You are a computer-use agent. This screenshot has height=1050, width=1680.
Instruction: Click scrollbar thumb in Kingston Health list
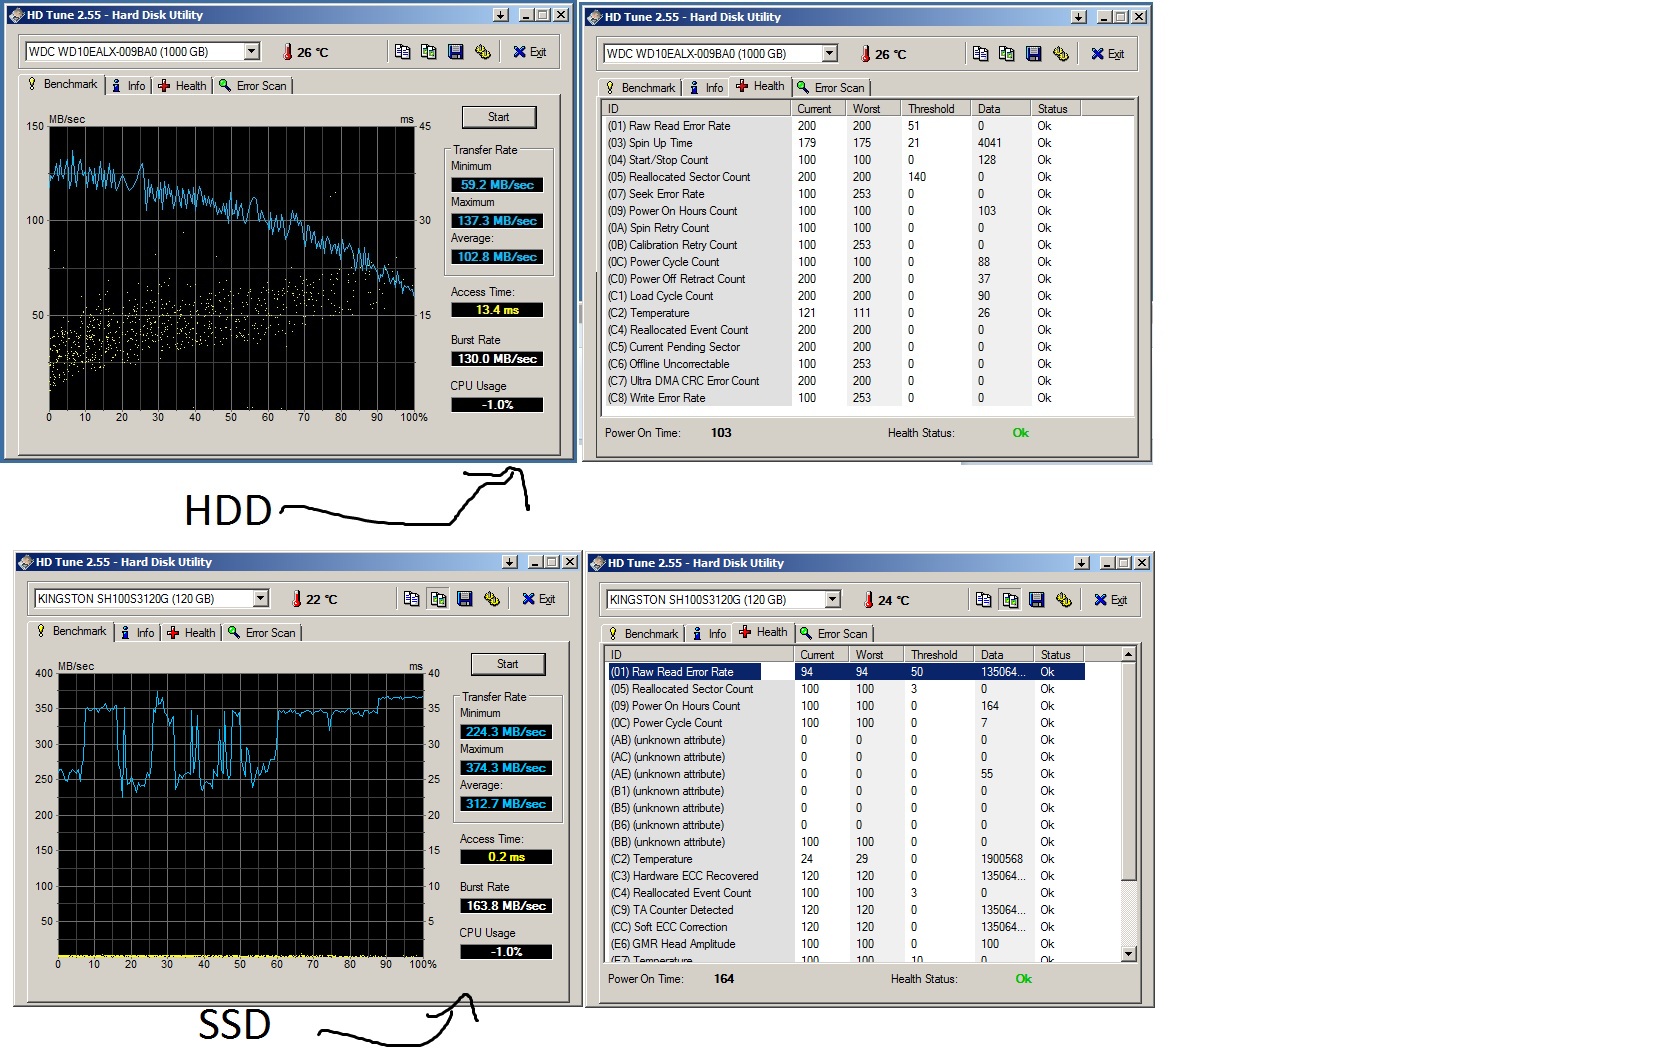coord(1129,771)
